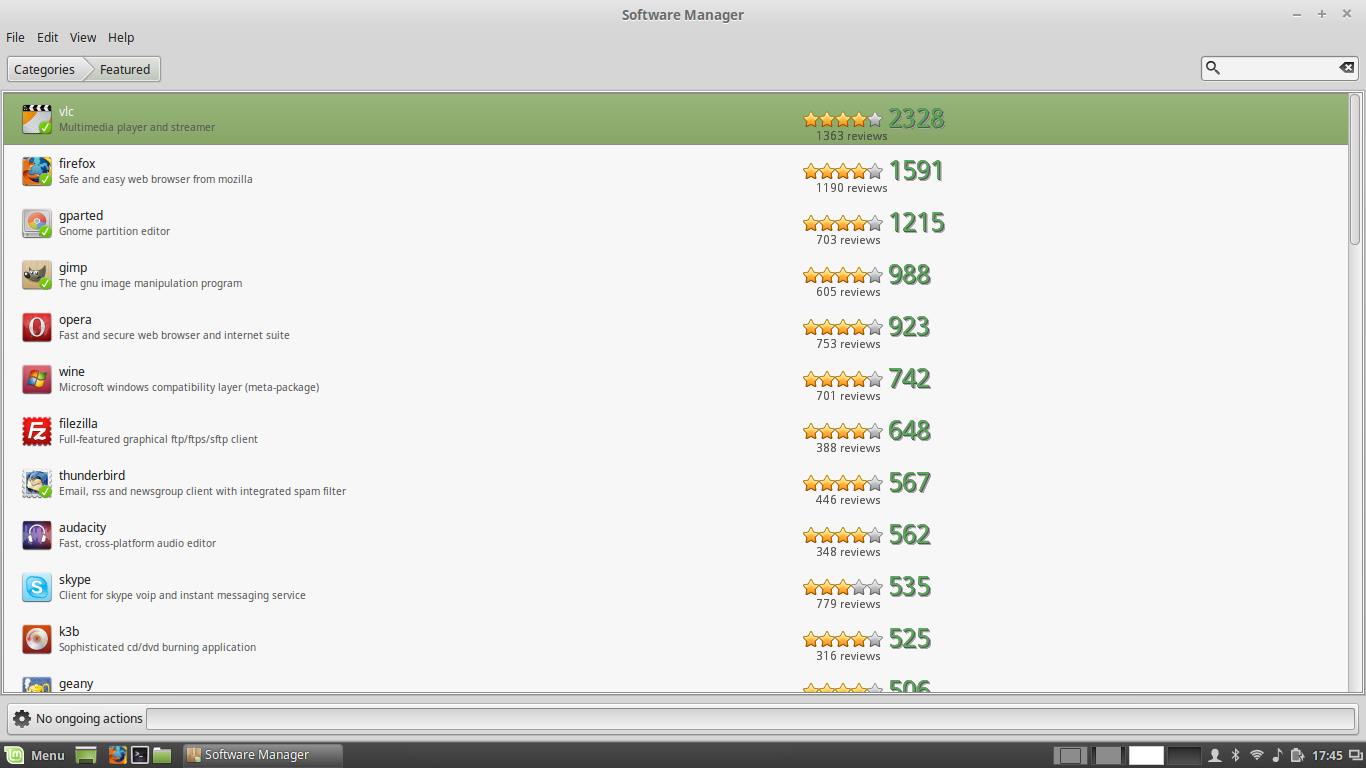Select the k3b entry title
Viewport: 1366px width, 768px height.
[x=69, y=631]
